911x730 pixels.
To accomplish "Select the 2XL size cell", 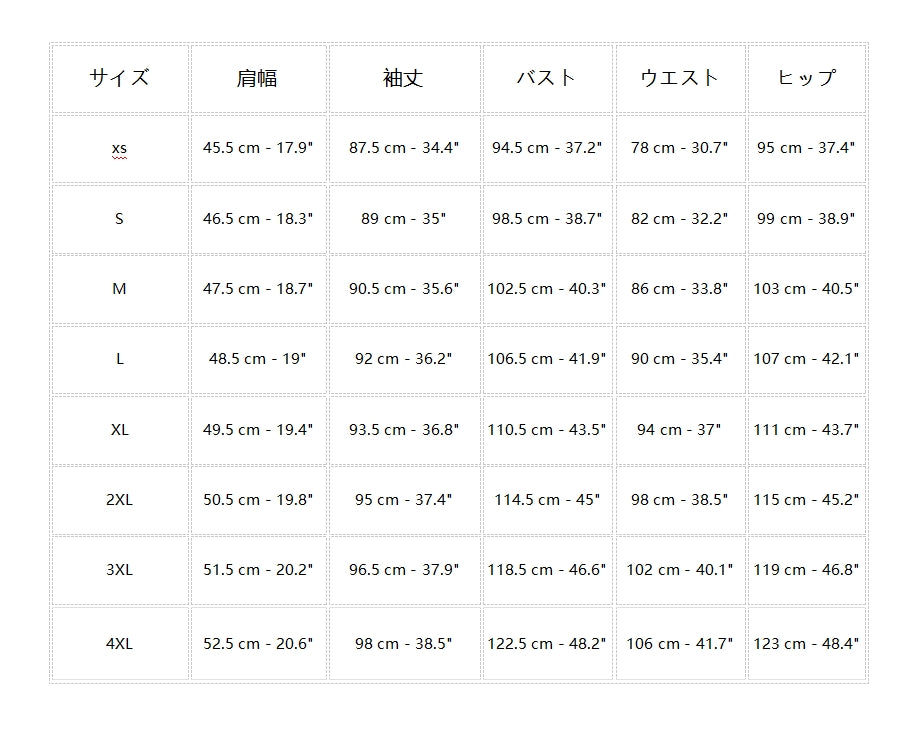I will click(119, 500).
